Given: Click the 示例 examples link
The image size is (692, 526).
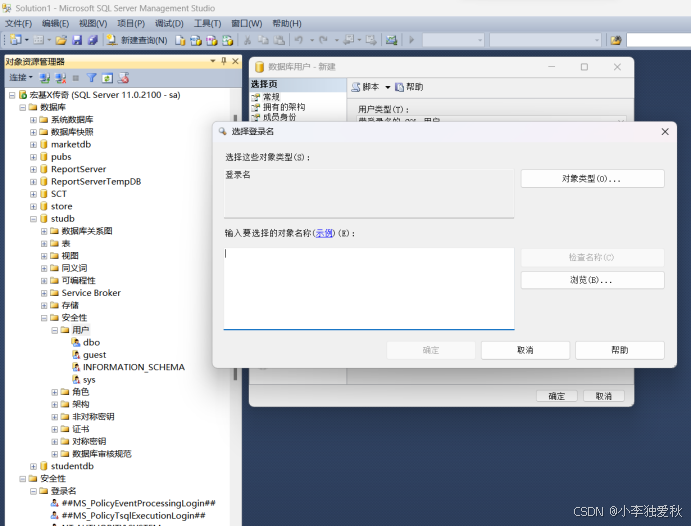Looking at the screenshot, I should click(324, 233).
